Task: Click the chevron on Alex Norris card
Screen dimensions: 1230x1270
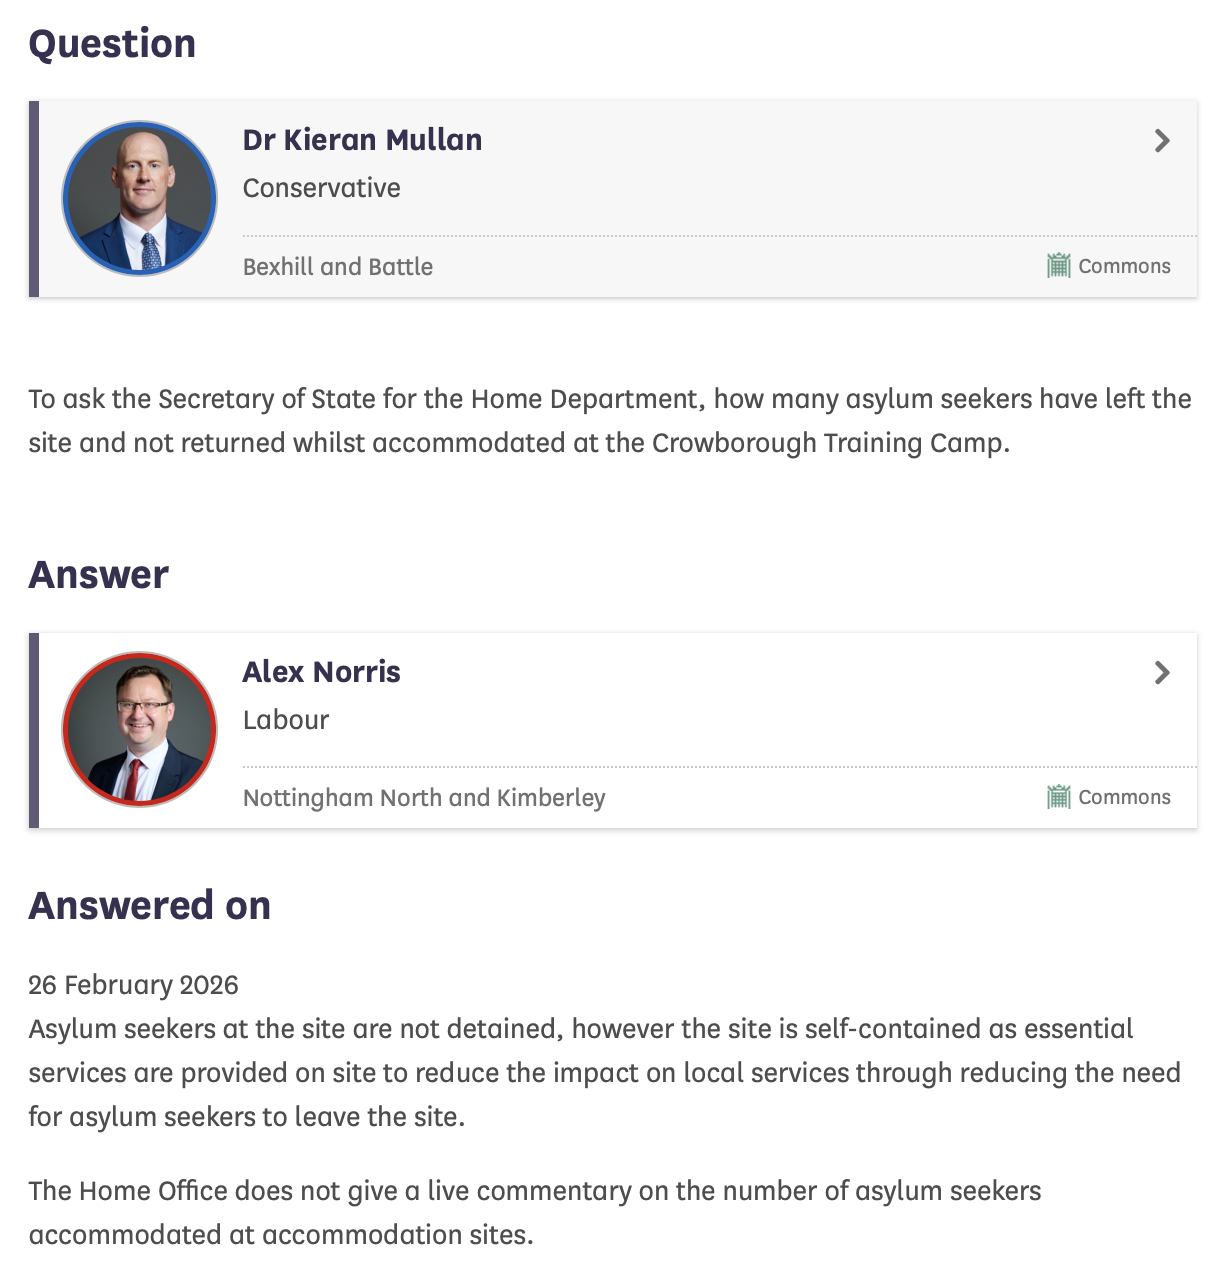Action: [x=1161, y=673]
